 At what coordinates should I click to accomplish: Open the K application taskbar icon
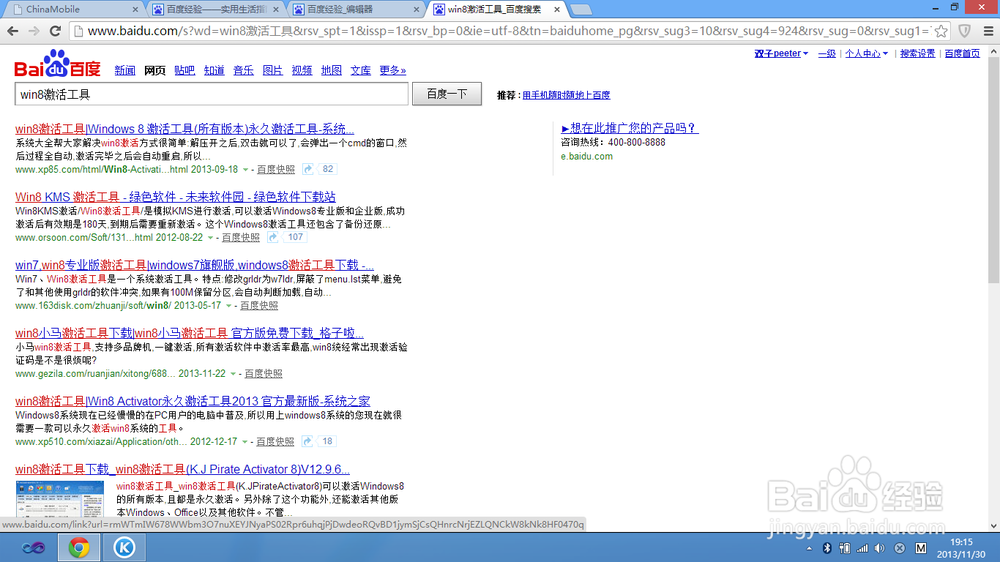pos(124,547)
